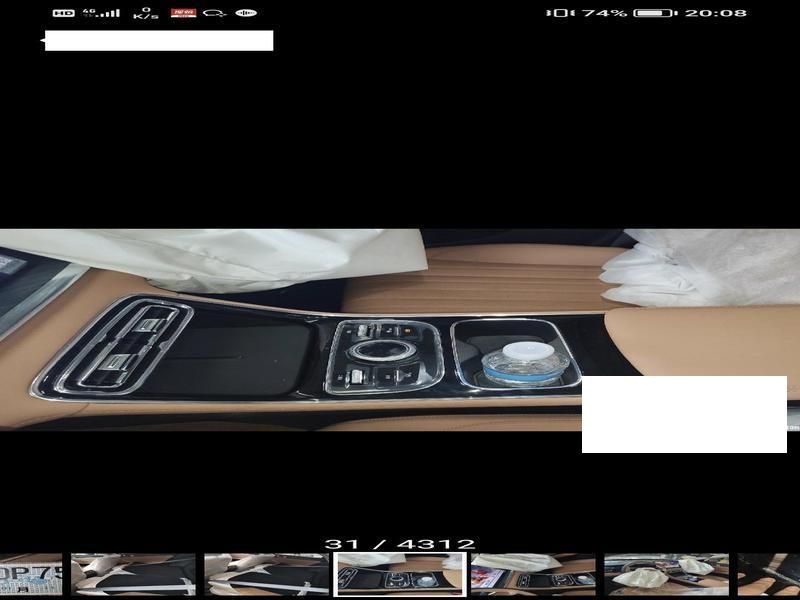Select the thumbnail right after the highlighted one

click(533, 575)
